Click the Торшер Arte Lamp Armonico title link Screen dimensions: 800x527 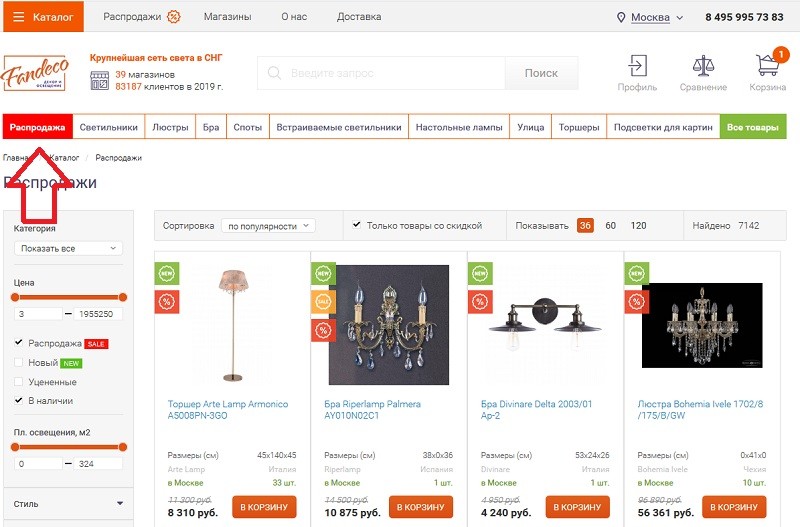coord(228,410)
